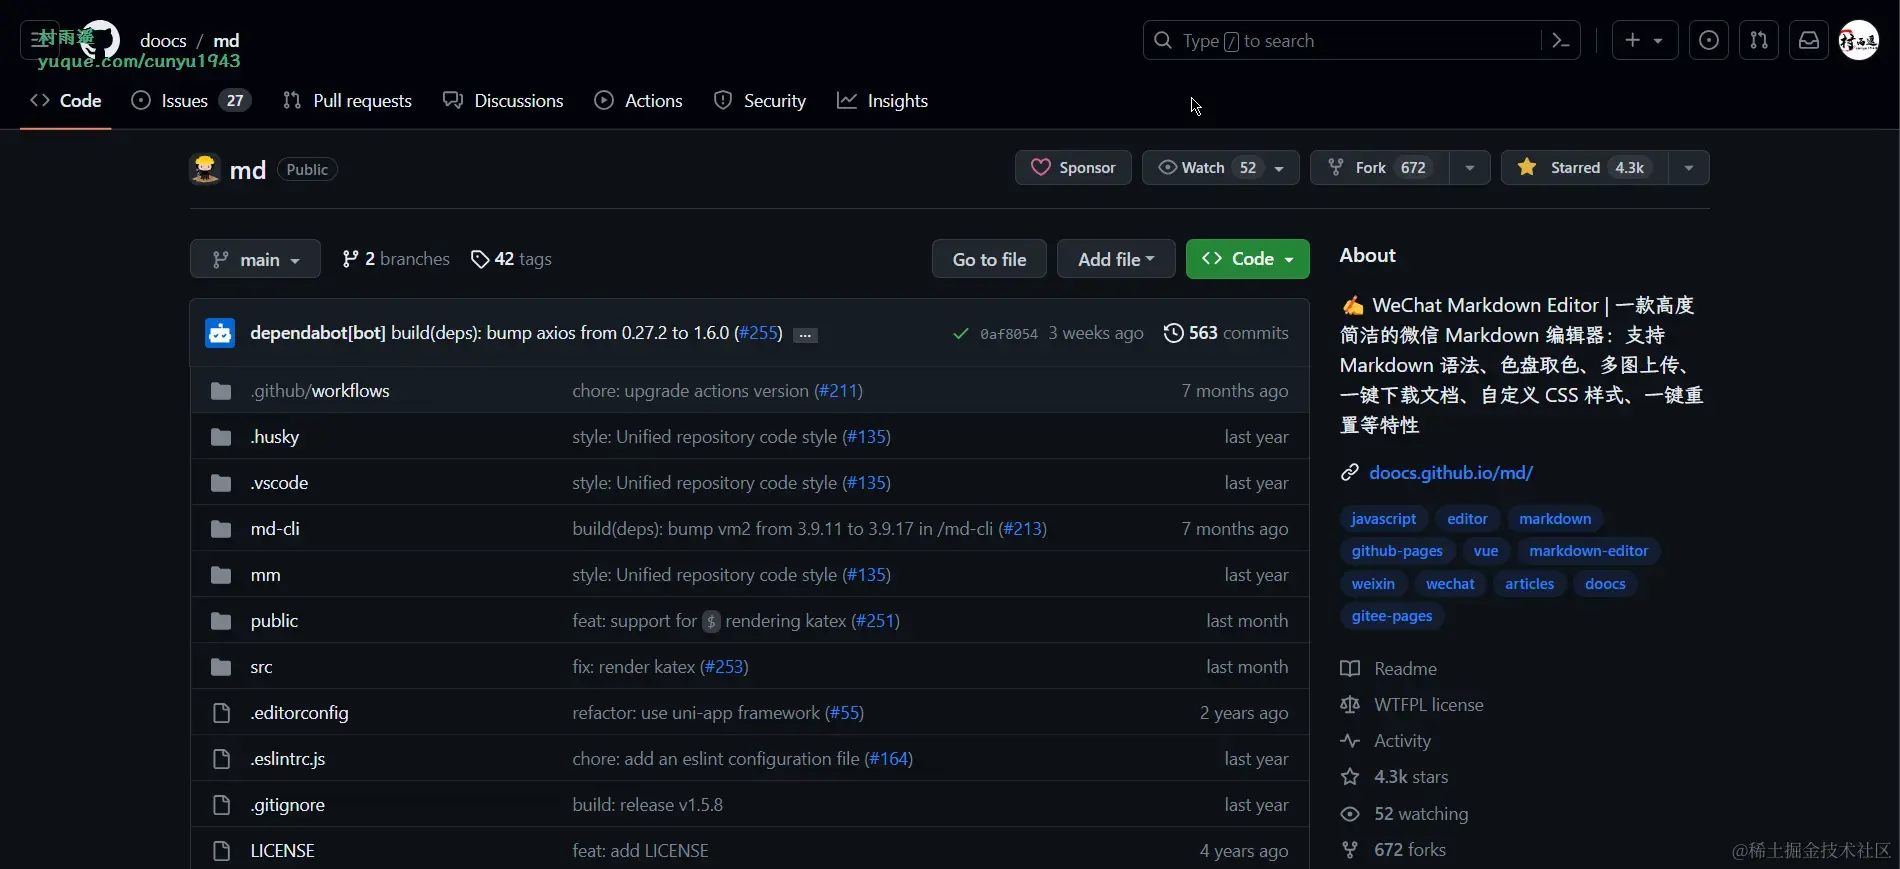
Task: Open the user avatar menu
Action: 1859,41
